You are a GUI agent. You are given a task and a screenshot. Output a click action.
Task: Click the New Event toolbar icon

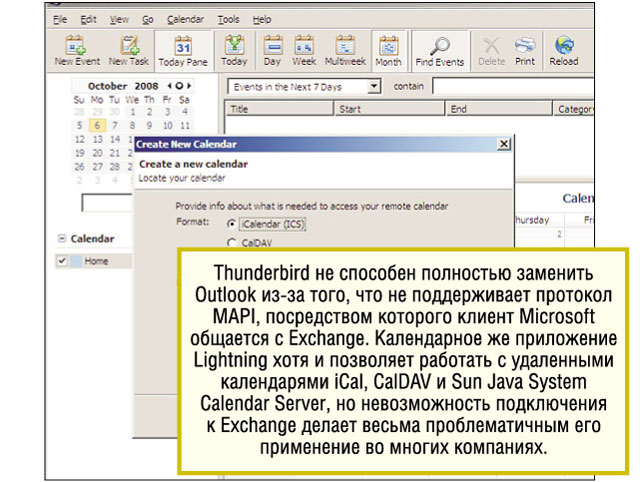(x=77, y=51)
